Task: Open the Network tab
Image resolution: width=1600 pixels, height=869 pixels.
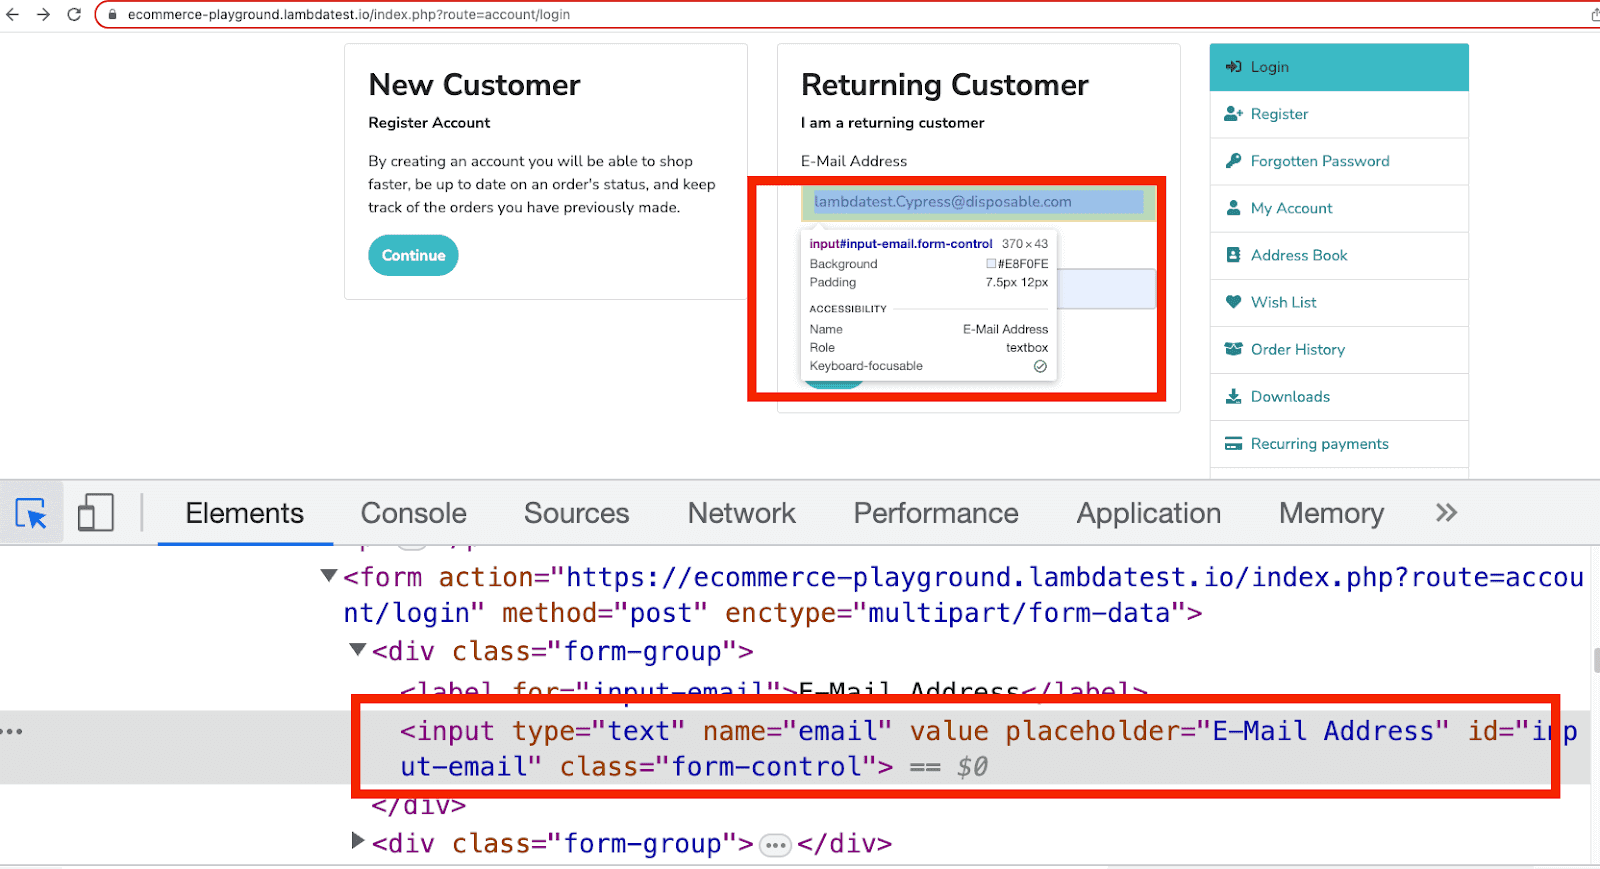Action: (x=742, y=513)
